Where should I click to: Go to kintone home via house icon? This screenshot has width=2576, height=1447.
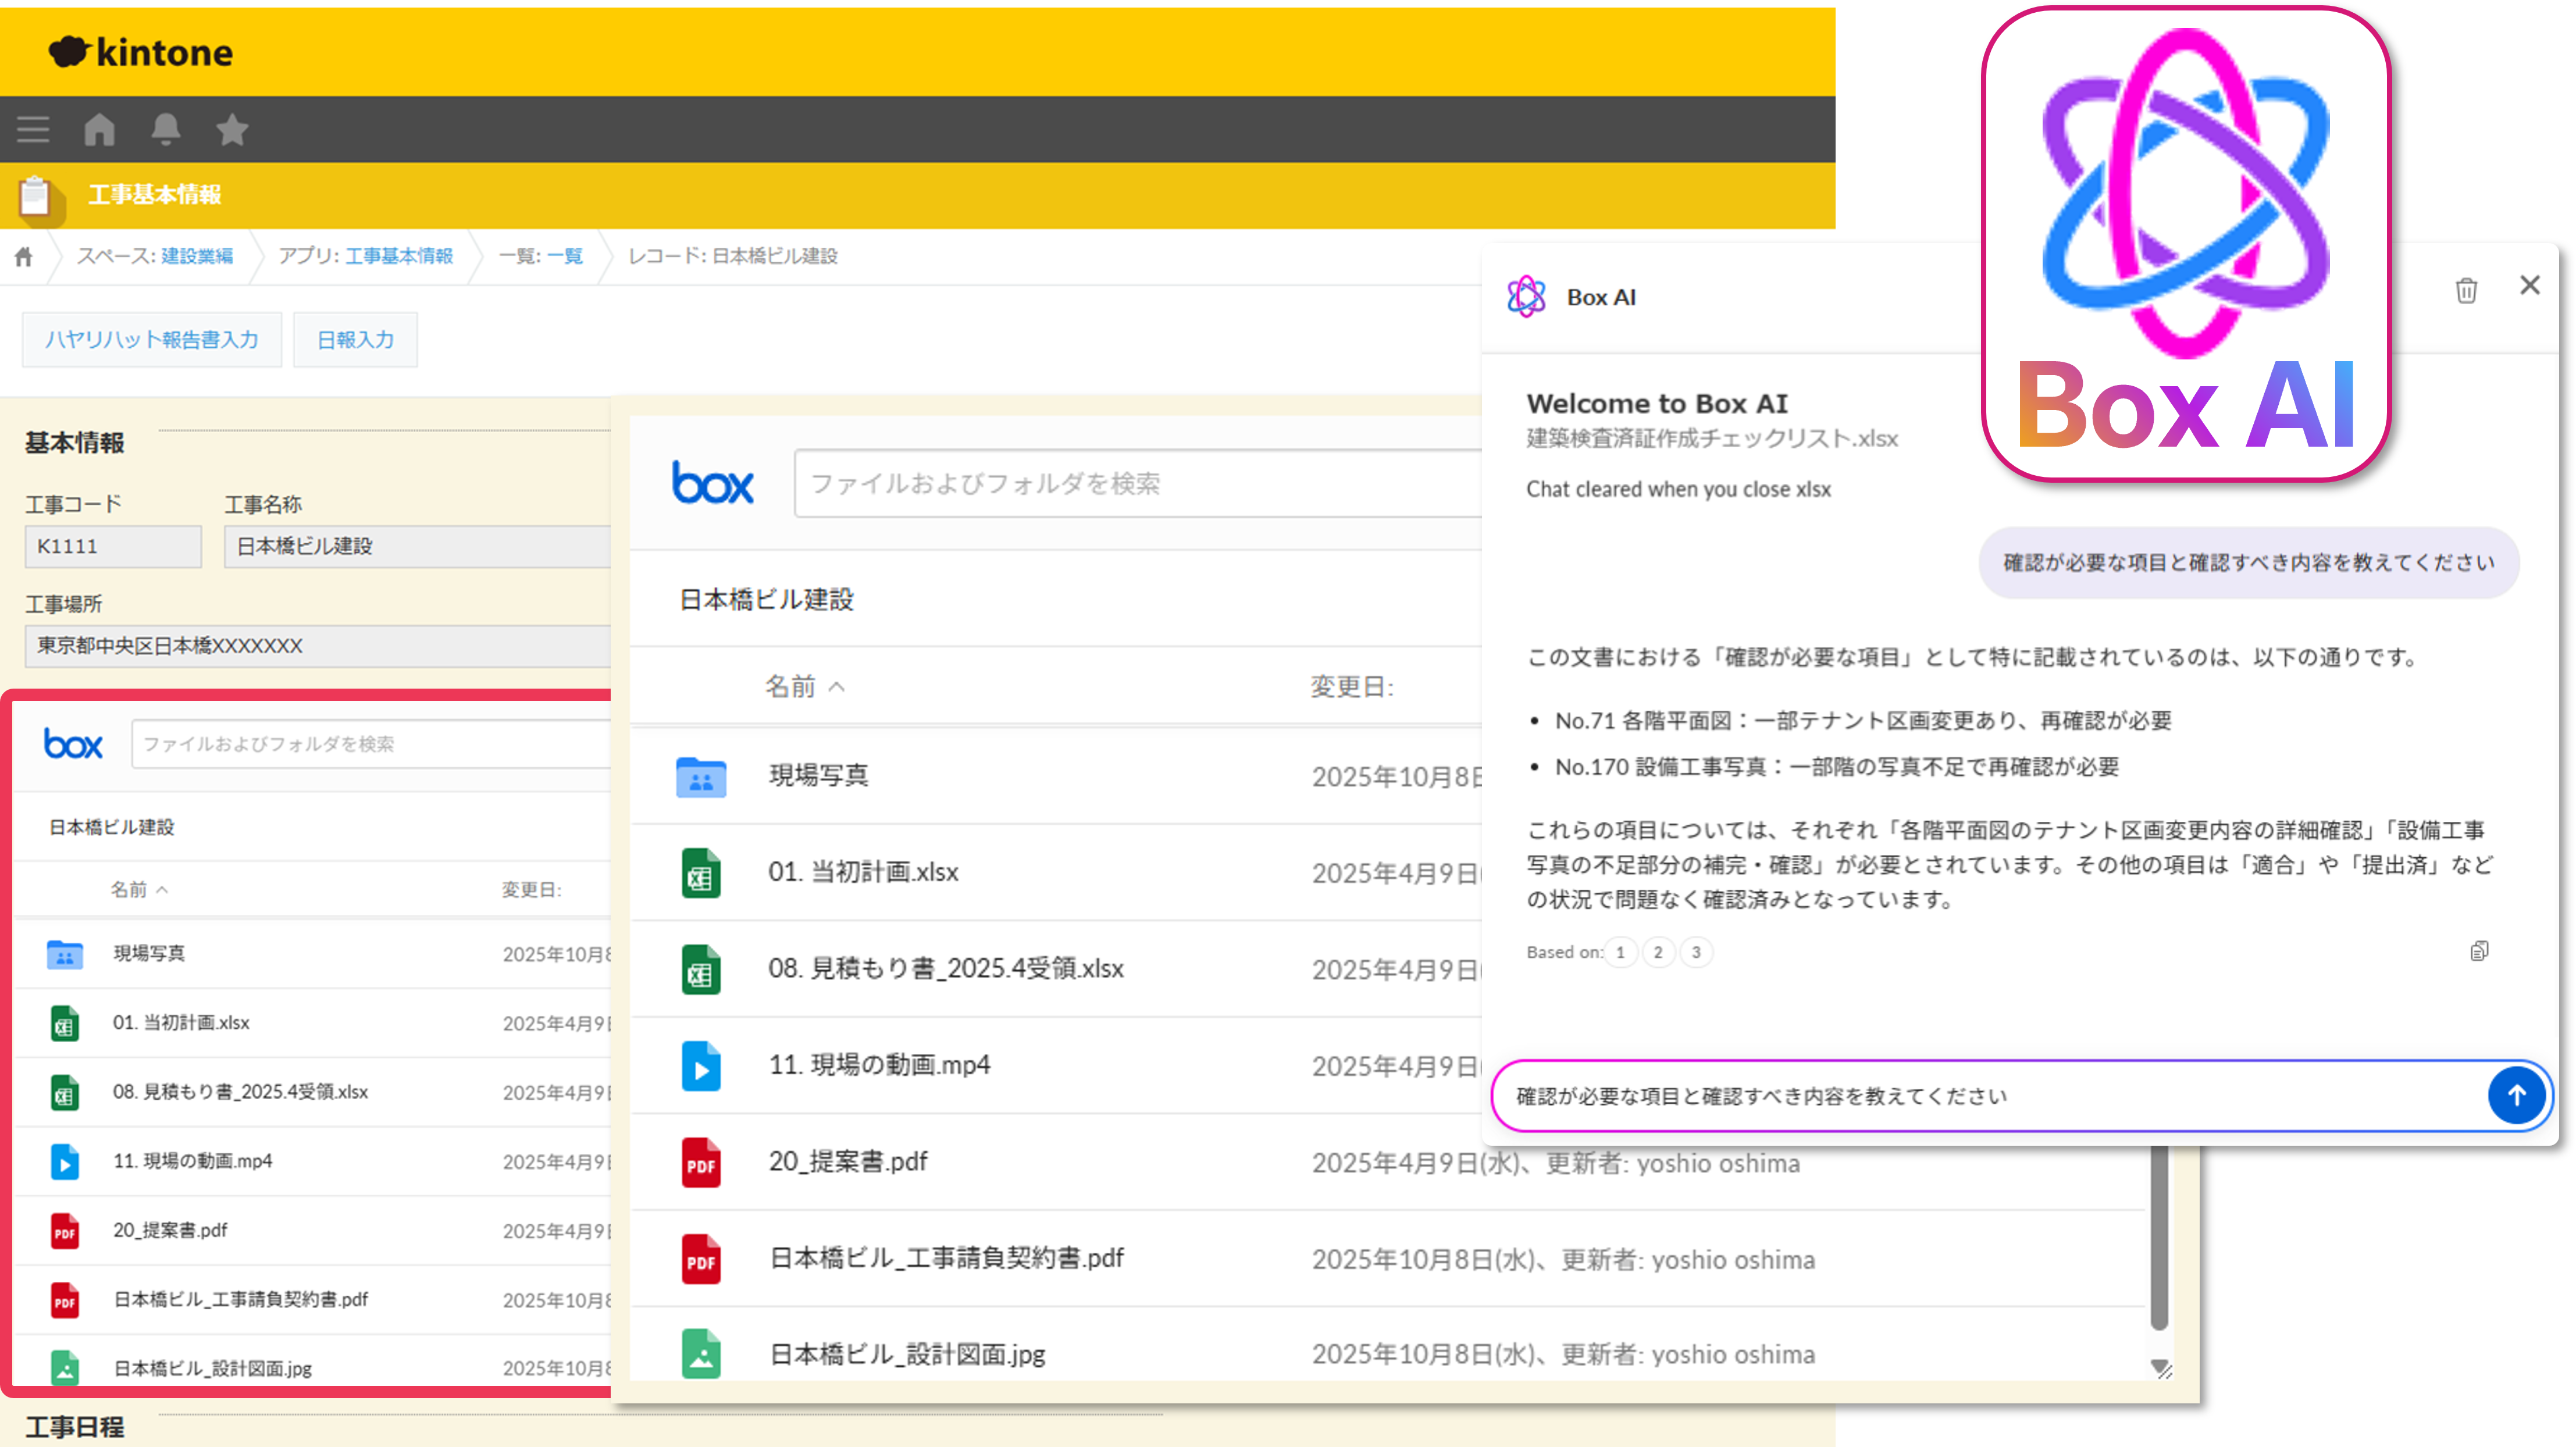click(x=99, y=129)
